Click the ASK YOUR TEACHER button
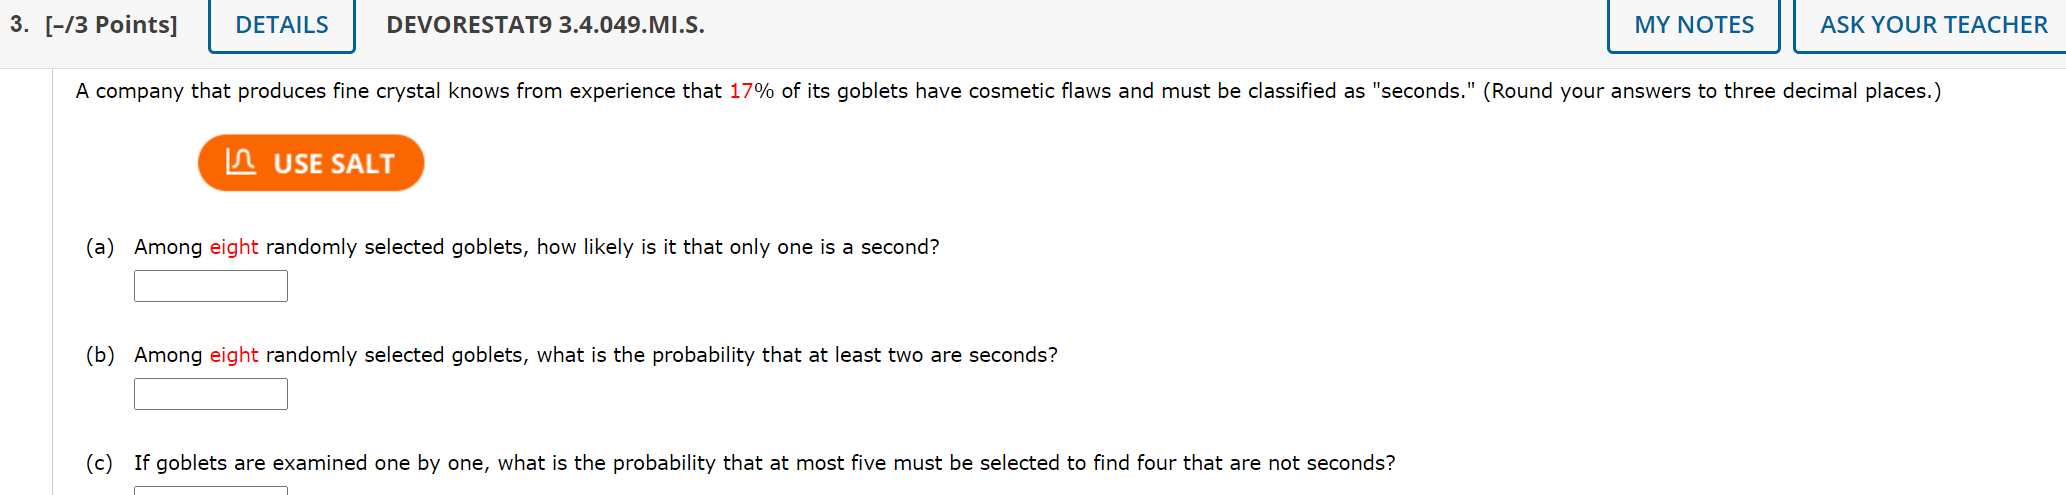Image resolution: width=2066 pixels, height=495 pixels. click(x=1933, y=25)
